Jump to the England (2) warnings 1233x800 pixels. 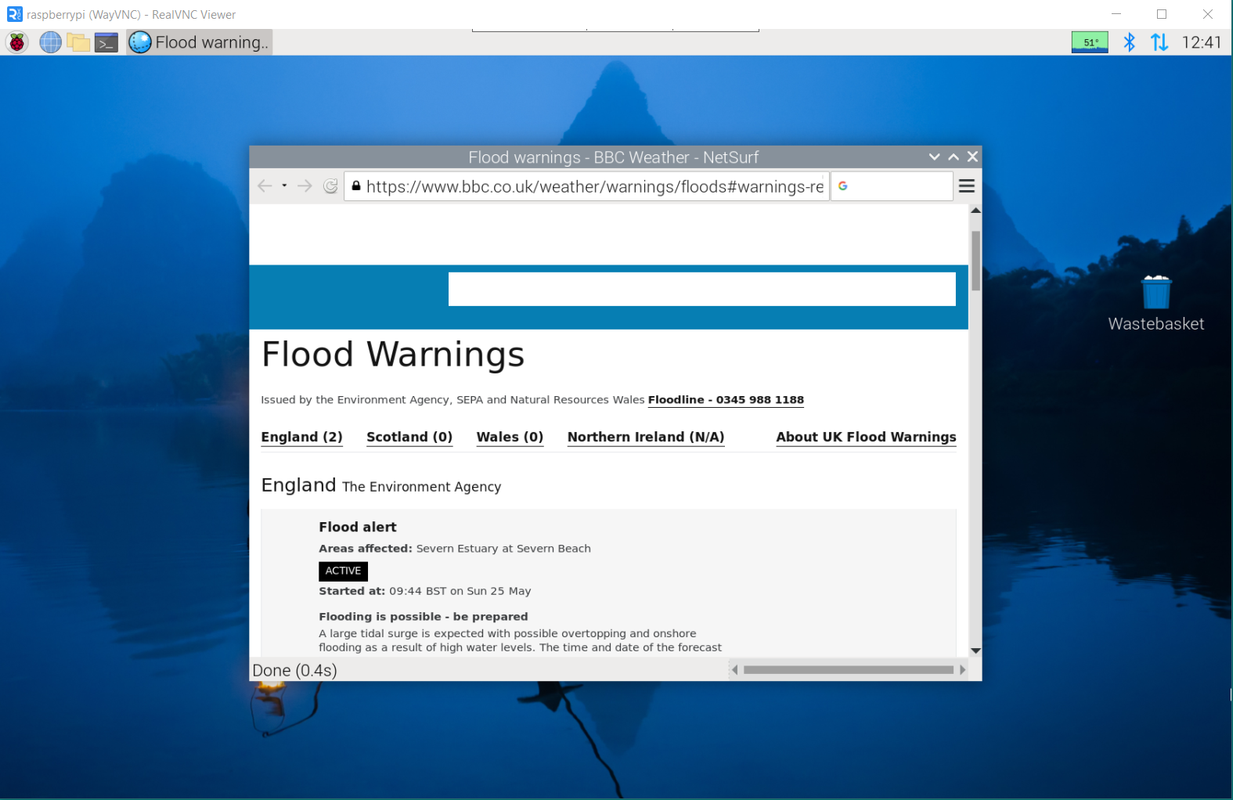pyautogui.click(x=302, y=437)
